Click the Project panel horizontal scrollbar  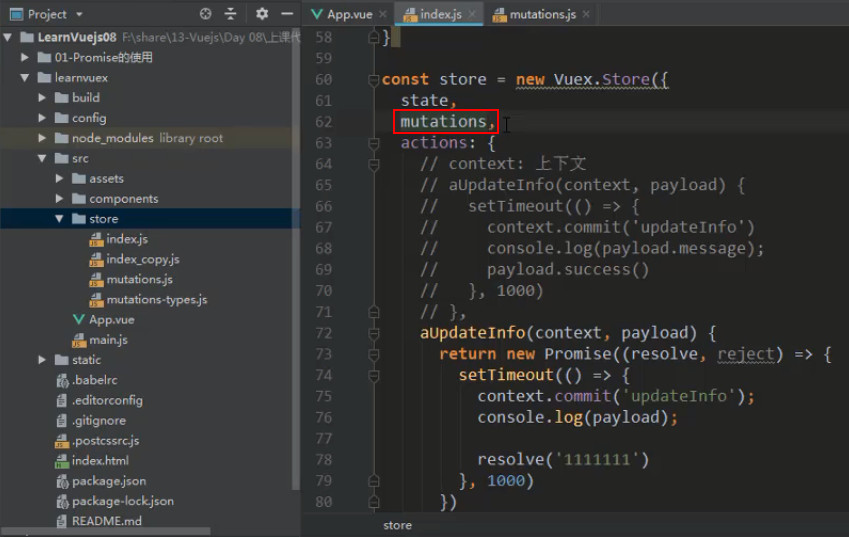[106, 532]
